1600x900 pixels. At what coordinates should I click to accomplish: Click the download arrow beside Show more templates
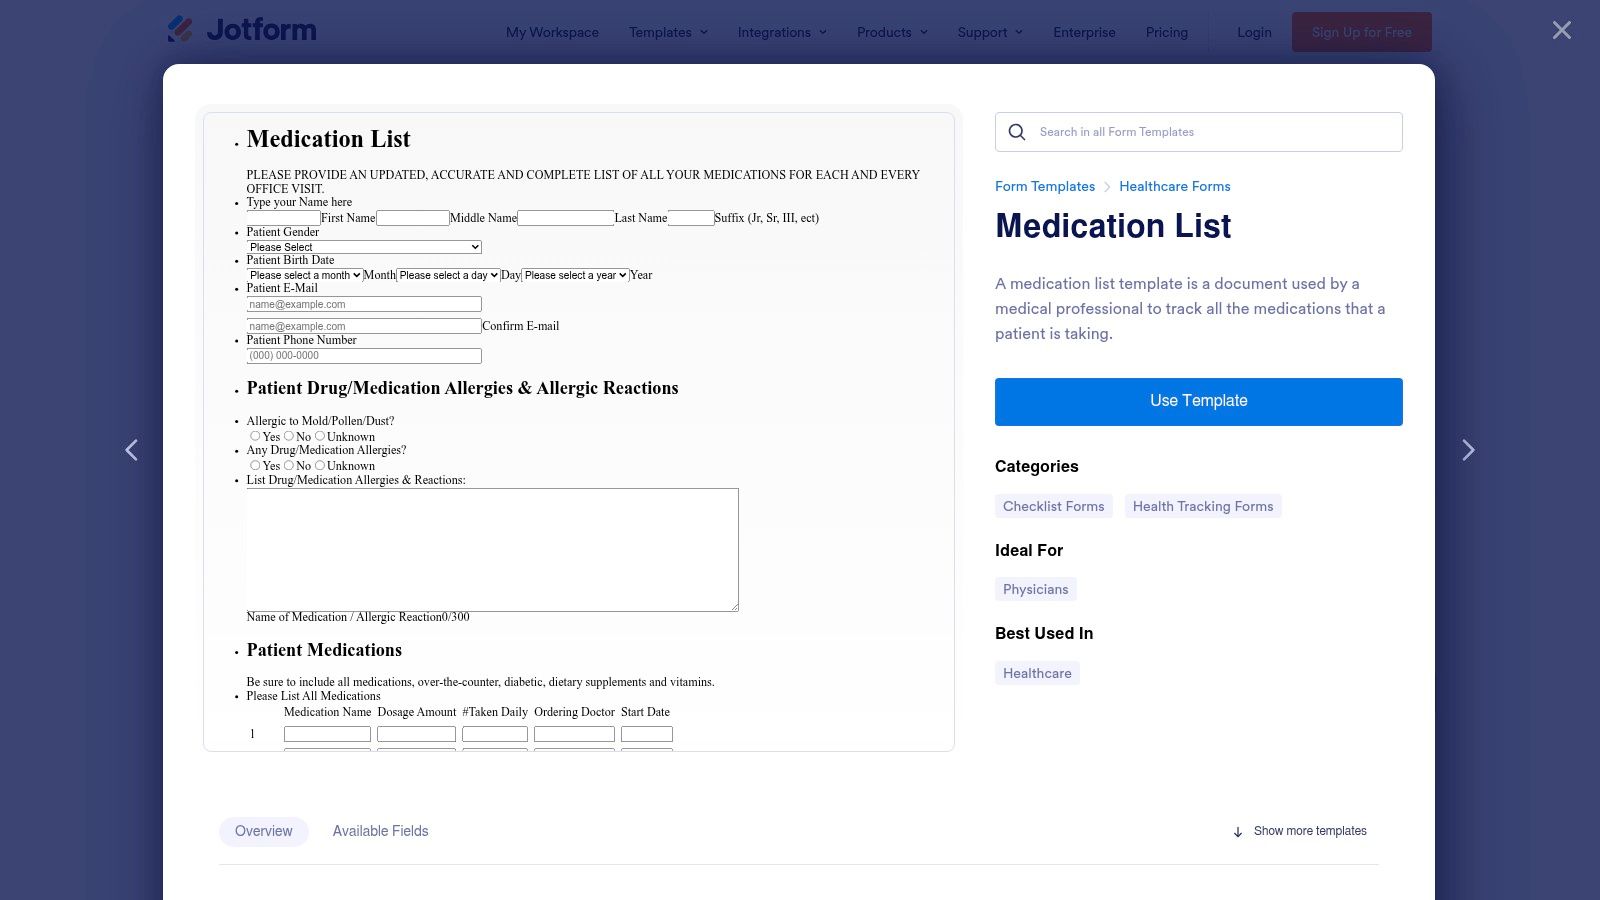[1238, 831]
